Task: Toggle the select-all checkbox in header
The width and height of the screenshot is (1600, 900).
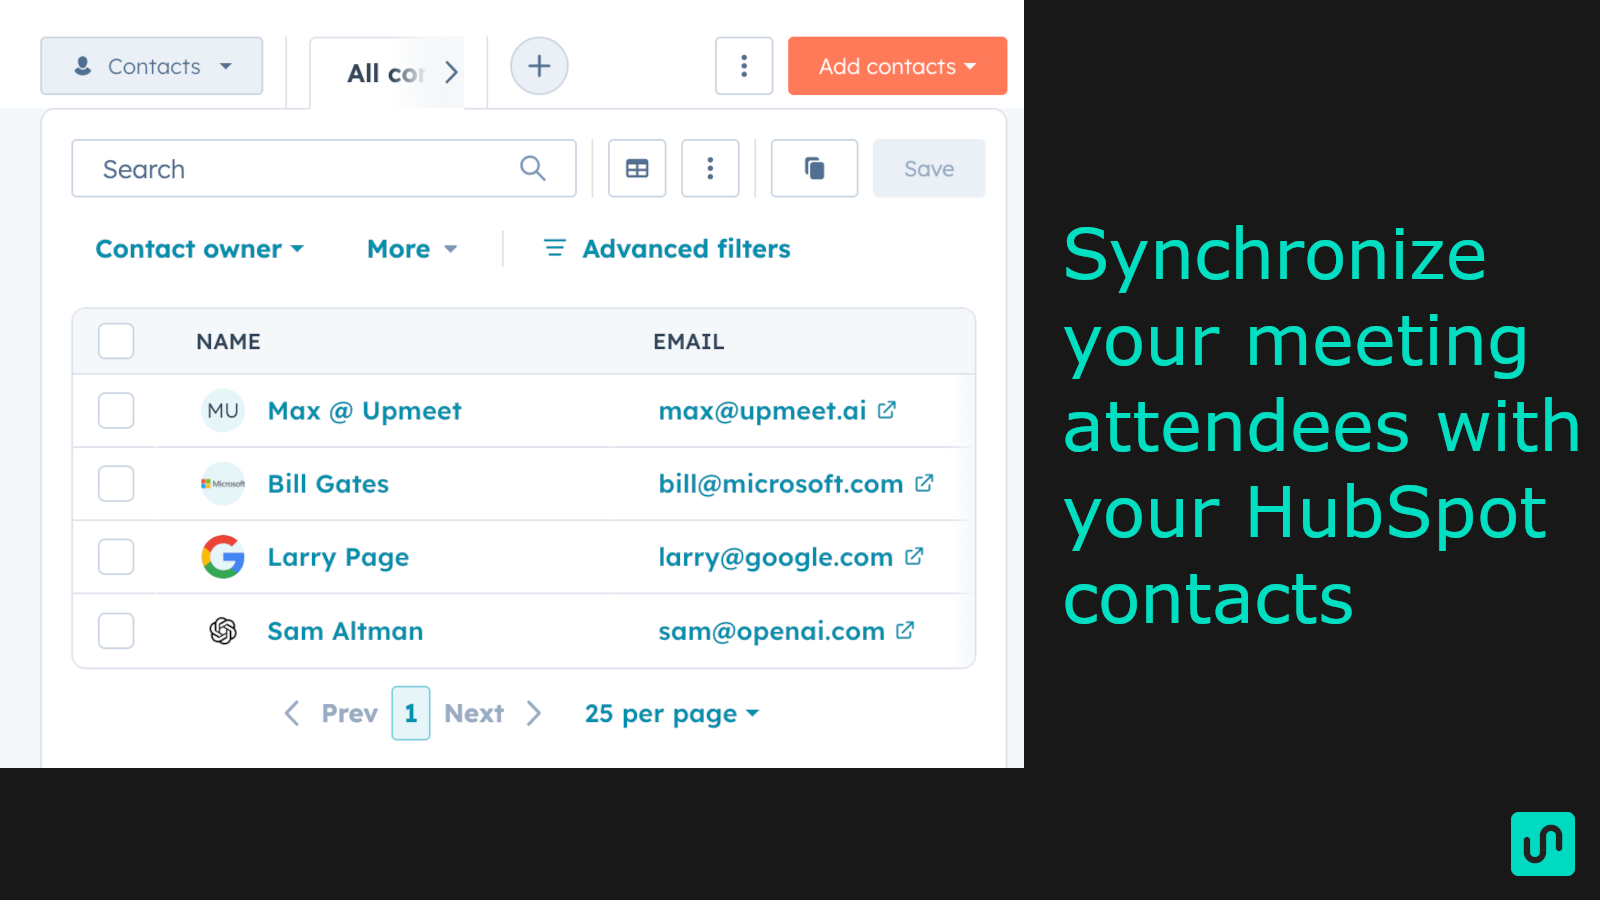Action: 116,341
